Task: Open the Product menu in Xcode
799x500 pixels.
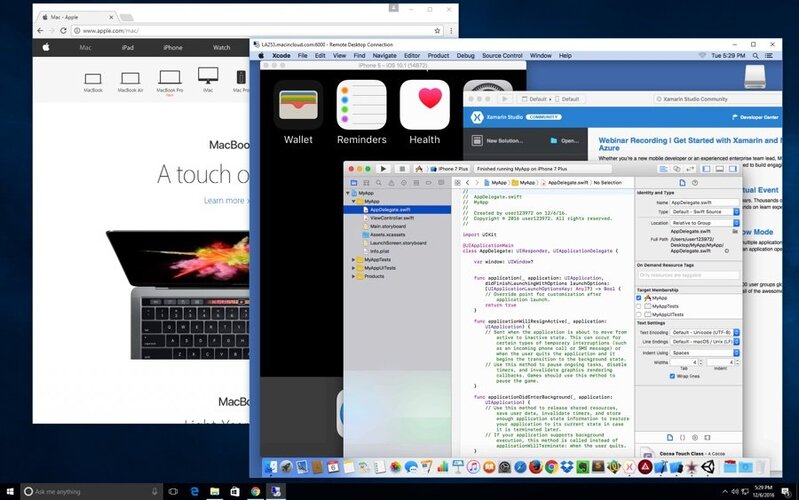Action: 438,56
